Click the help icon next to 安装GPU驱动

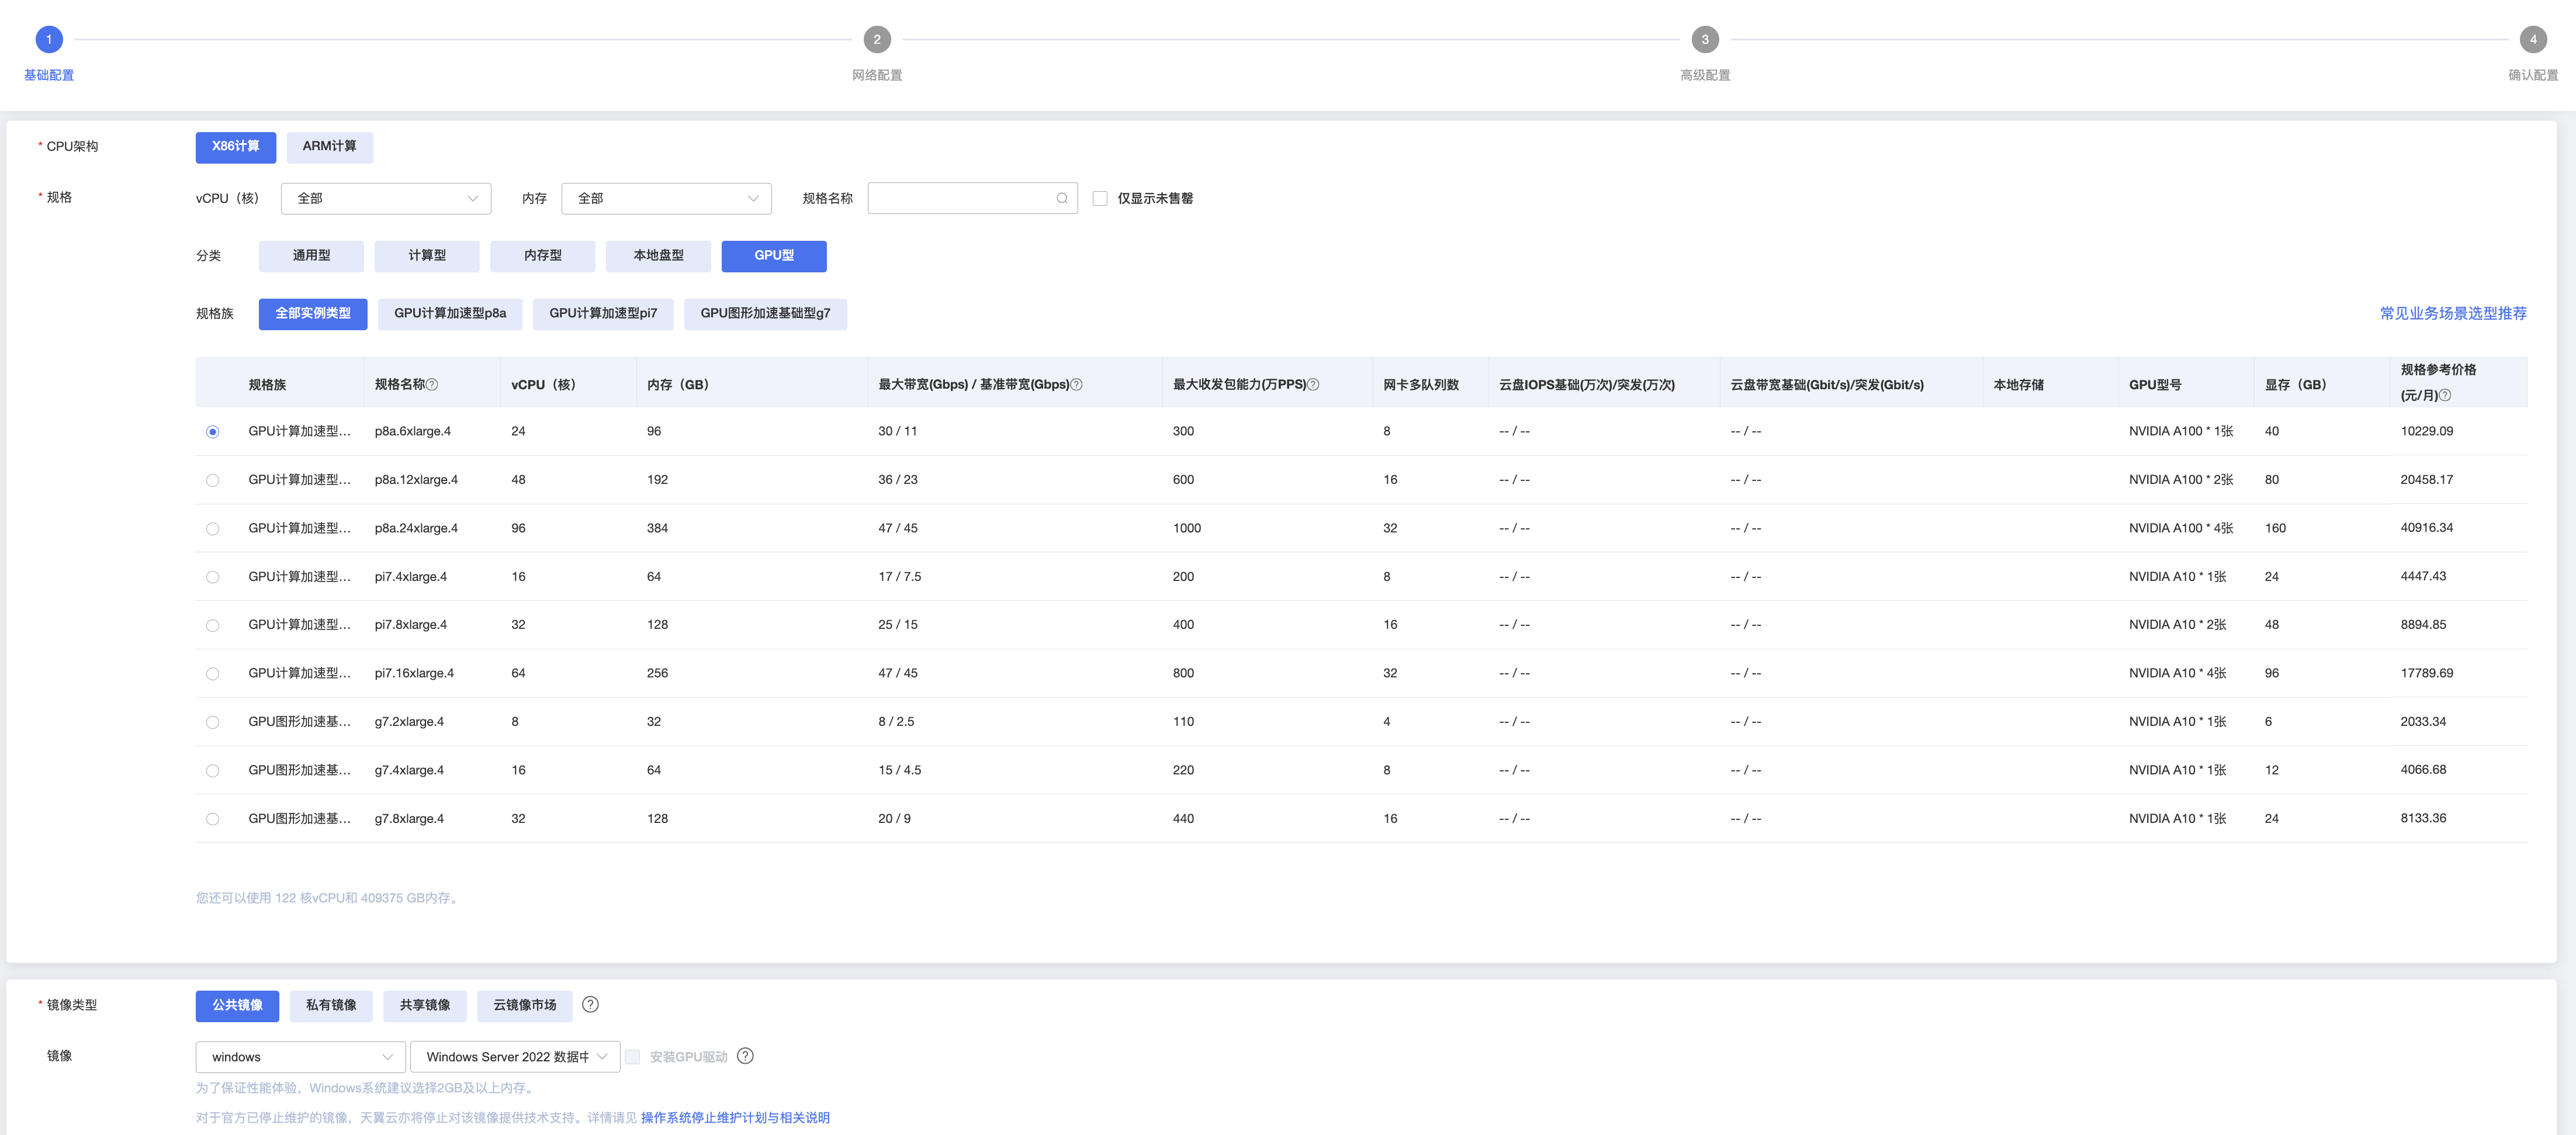[745, 1056]
